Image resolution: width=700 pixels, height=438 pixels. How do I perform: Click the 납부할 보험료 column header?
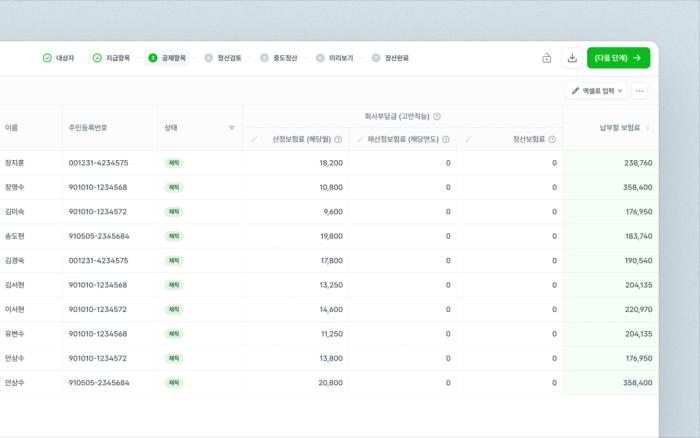(620, 128)
